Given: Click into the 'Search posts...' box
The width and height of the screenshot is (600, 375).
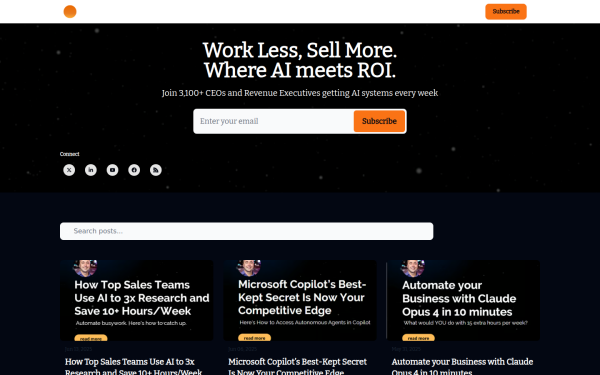Looking at the screenshot, I should (x=246, y=231).
